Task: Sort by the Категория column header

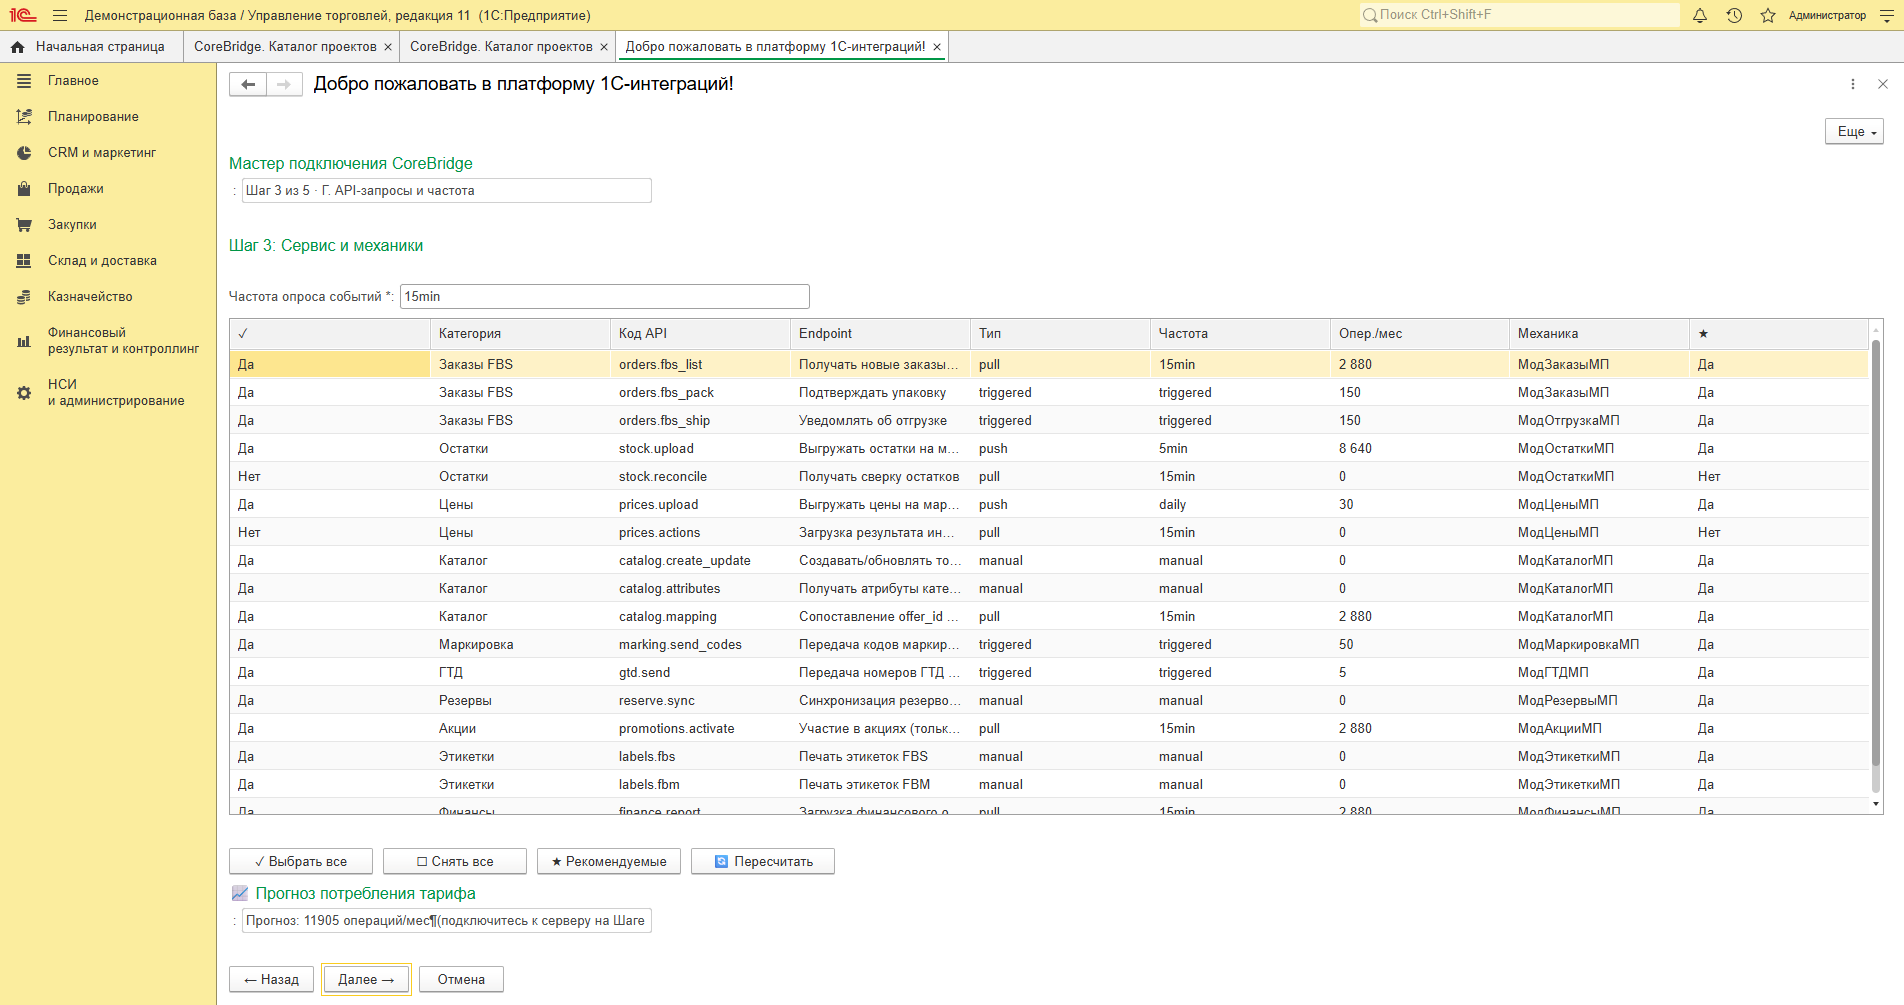Action: [x=520, y=334]
